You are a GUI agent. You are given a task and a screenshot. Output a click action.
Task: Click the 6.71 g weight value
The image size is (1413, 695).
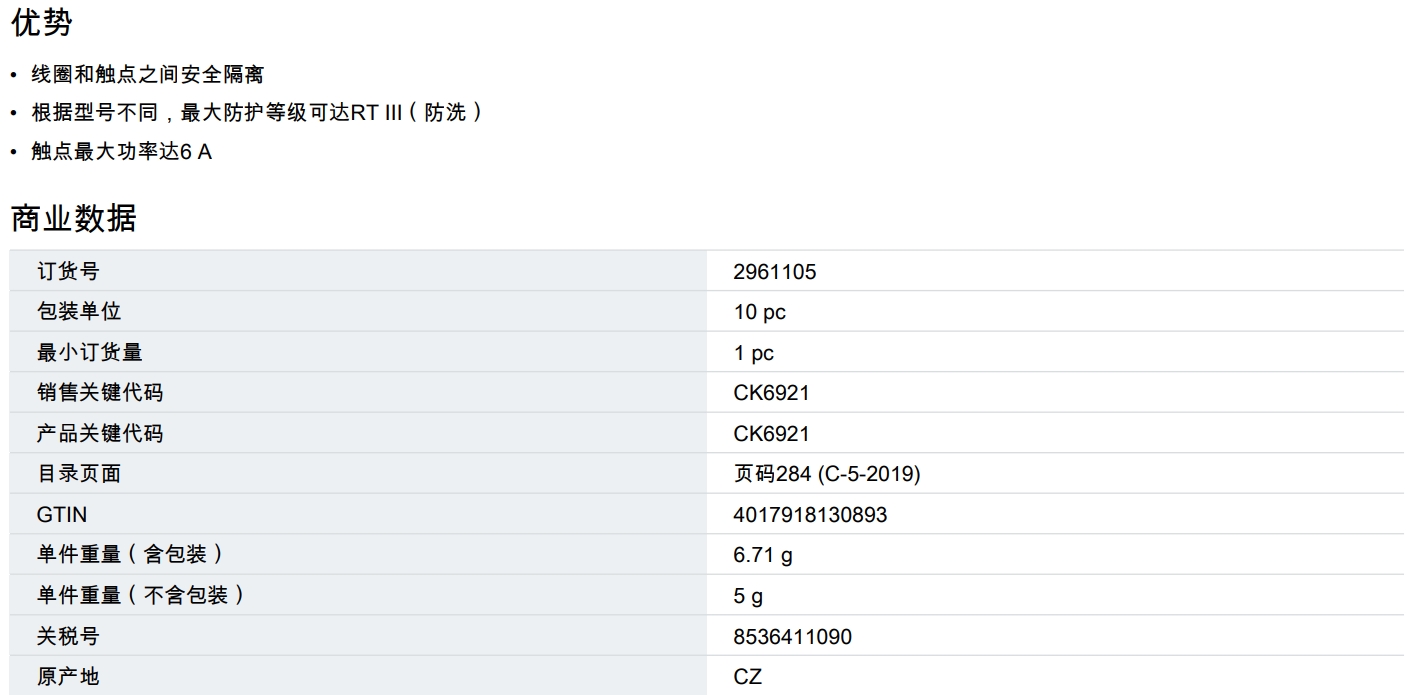[762, 555]
